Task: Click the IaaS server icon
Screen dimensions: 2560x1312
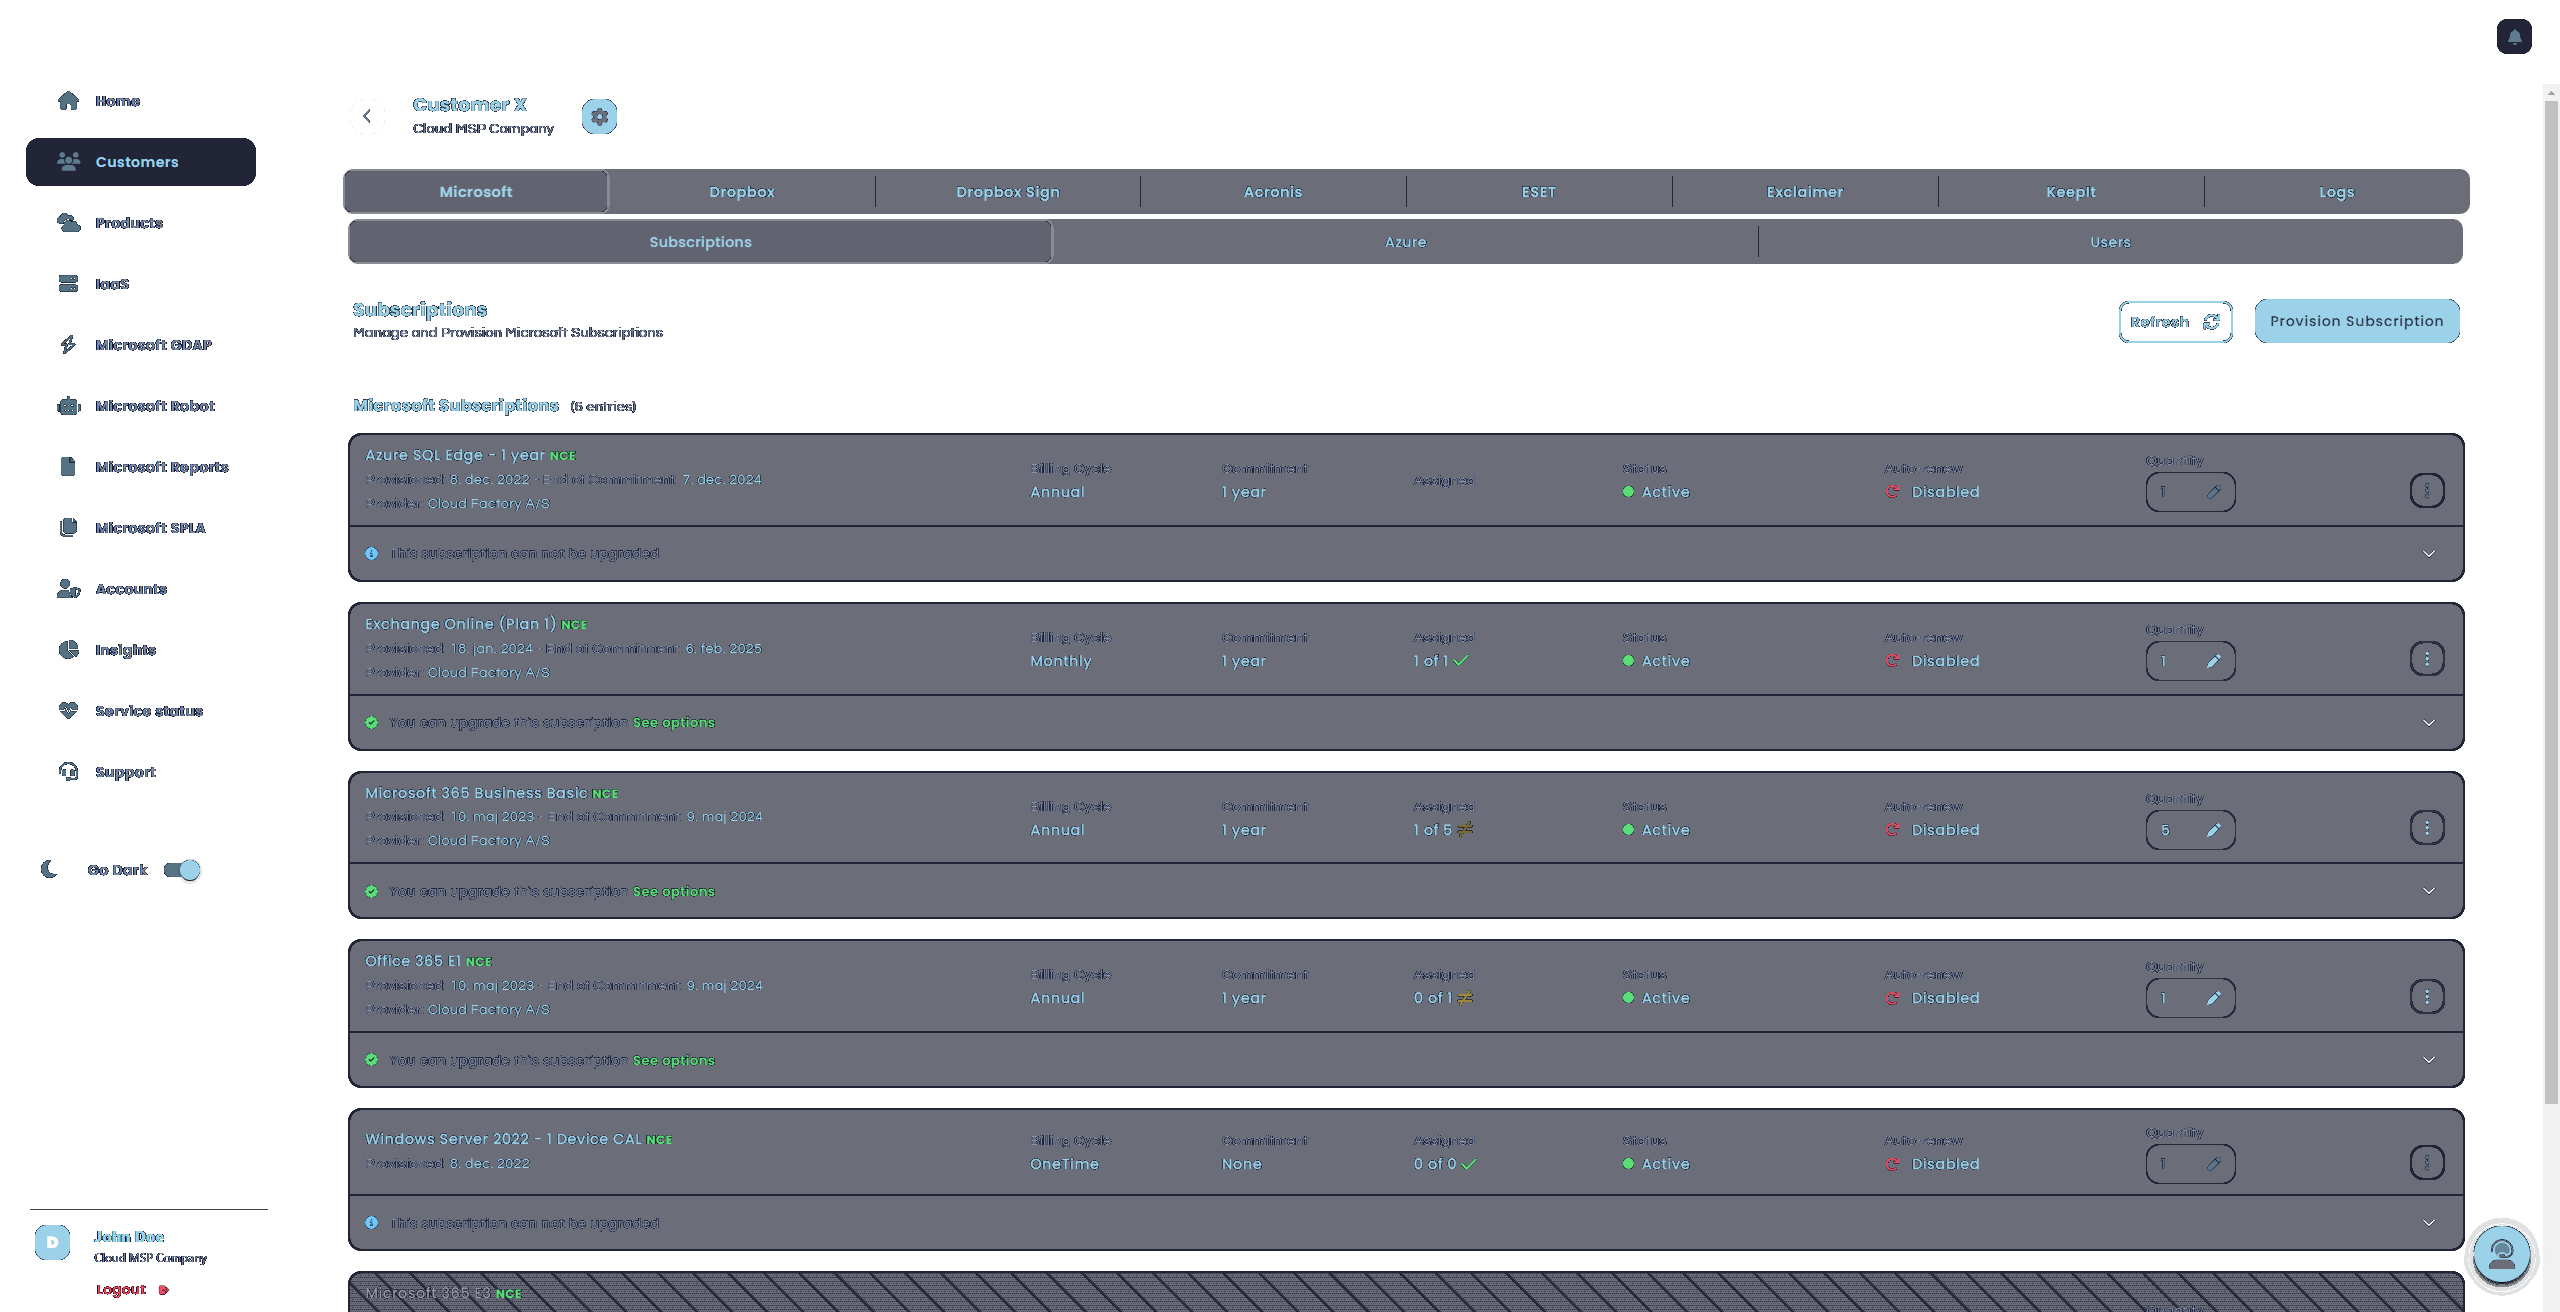Action: coord(68,284)
